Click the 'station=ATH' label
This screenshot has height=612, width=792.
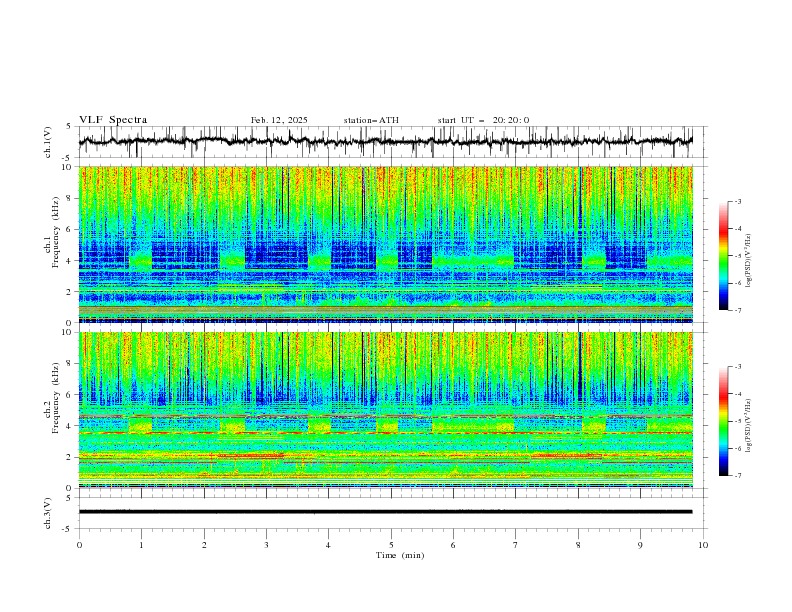[x=371, y=120]
